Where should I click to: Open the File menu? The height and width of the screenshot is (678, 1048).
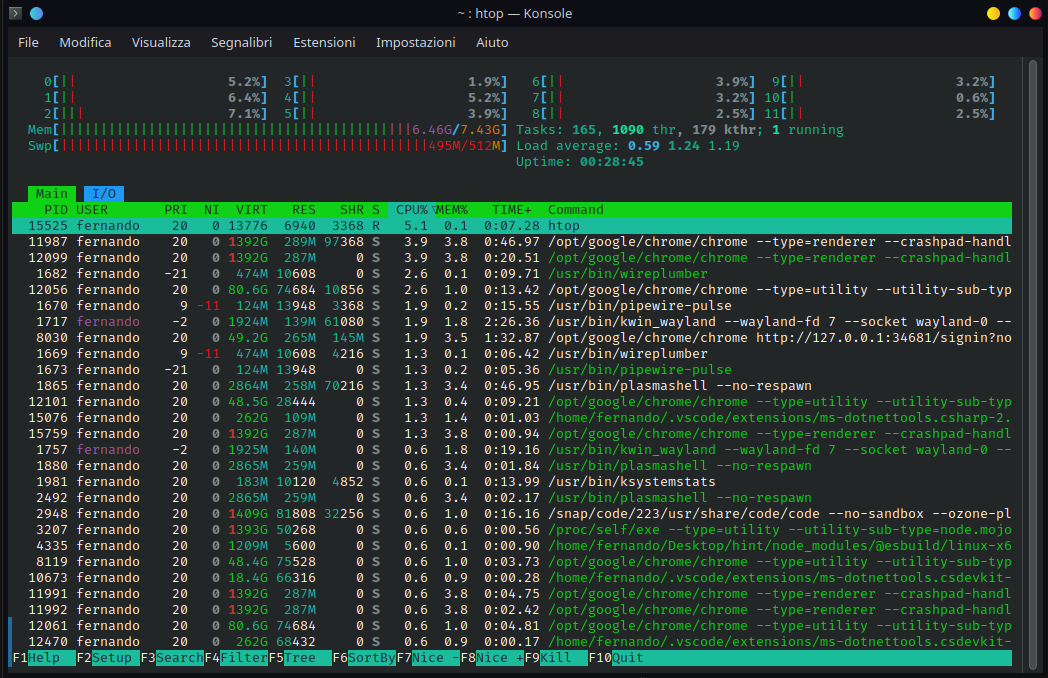pyautogui.click(x=28, y=43)
